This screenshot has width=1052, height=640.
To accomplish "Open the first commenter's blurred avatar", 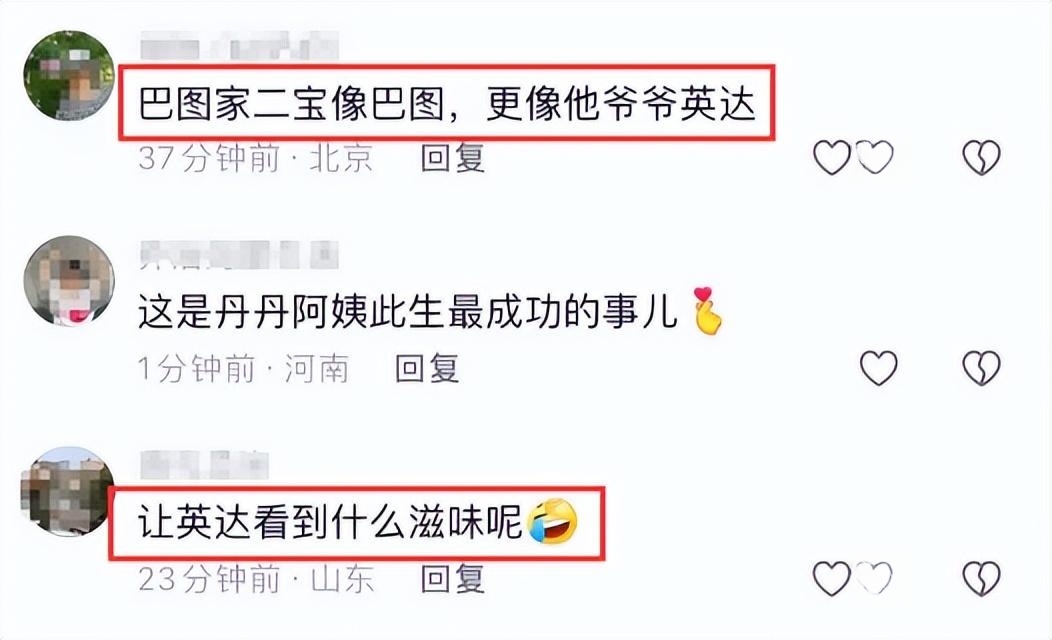I will point(69,75).
